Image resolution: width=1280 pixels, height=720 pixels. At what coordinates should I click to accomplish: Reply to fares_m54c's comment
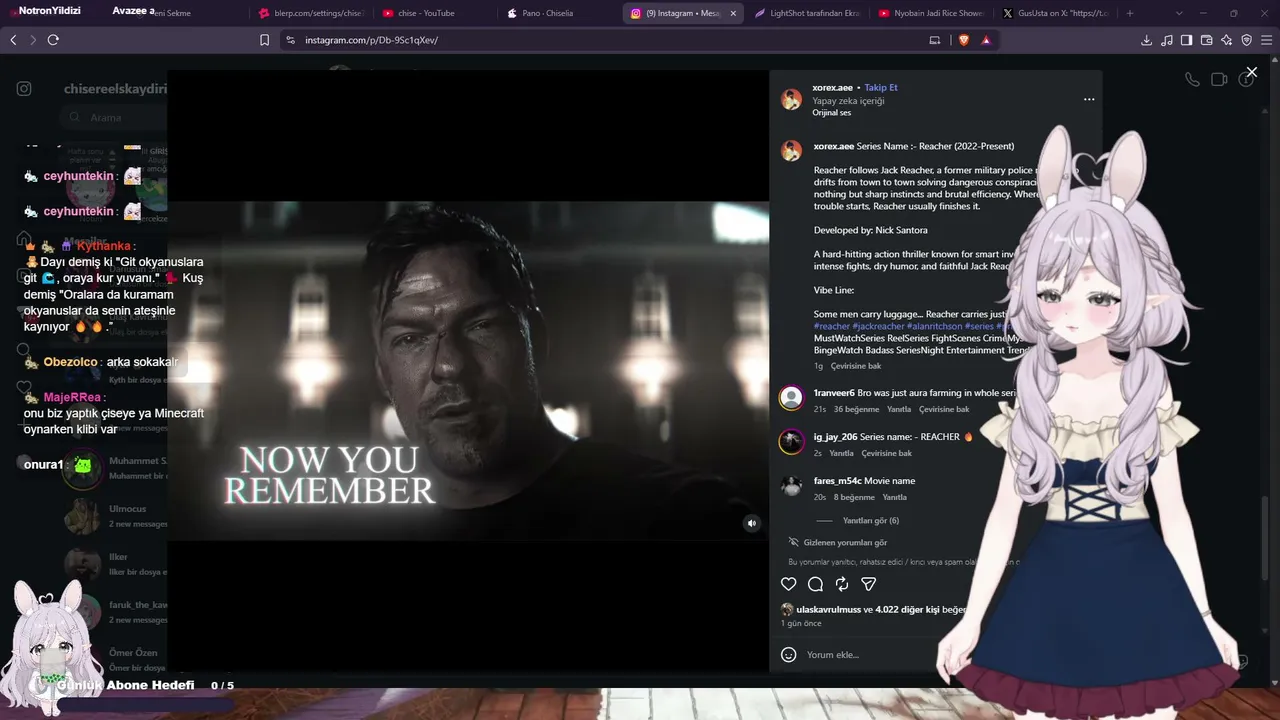(x=895, y=497)
